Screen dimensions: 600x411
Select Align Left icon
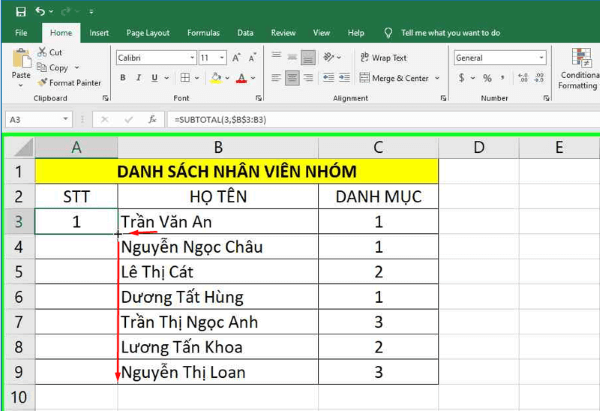point(276,78)
